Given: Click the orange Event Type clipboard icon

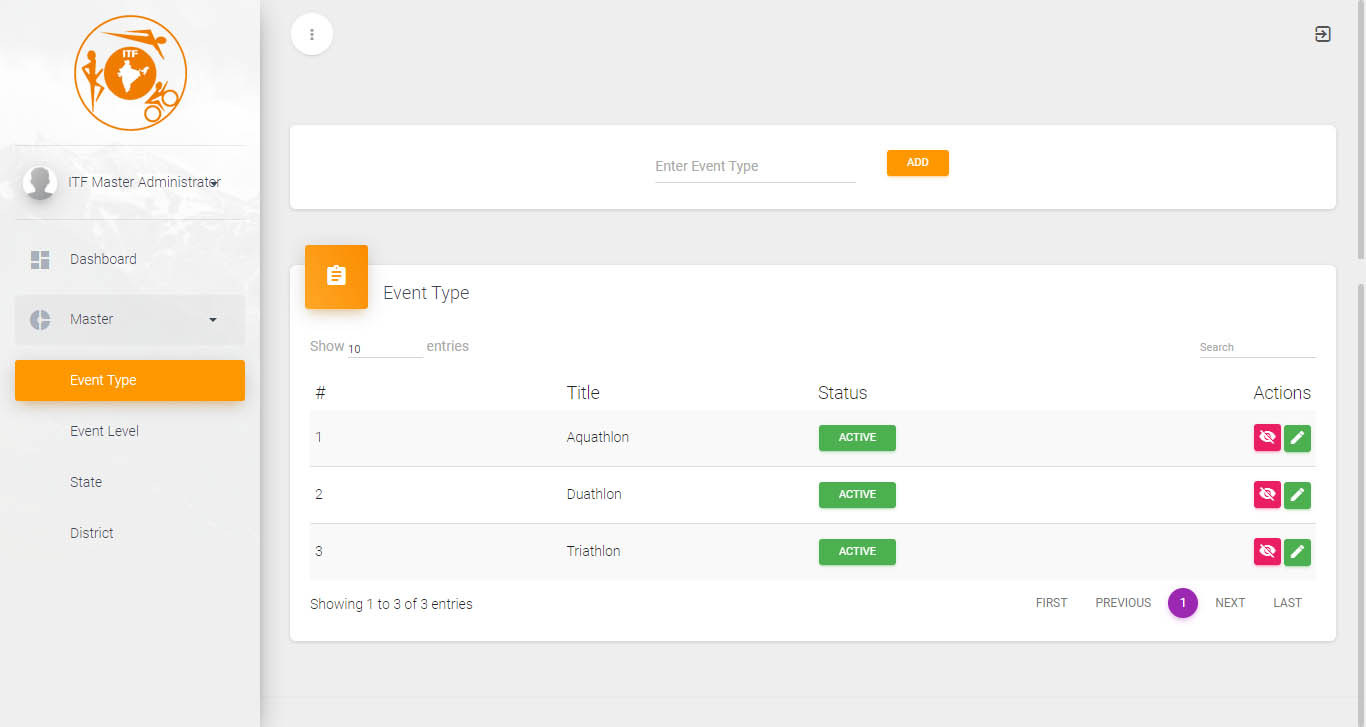Looking at the screenshot, I should coord(336,276).
